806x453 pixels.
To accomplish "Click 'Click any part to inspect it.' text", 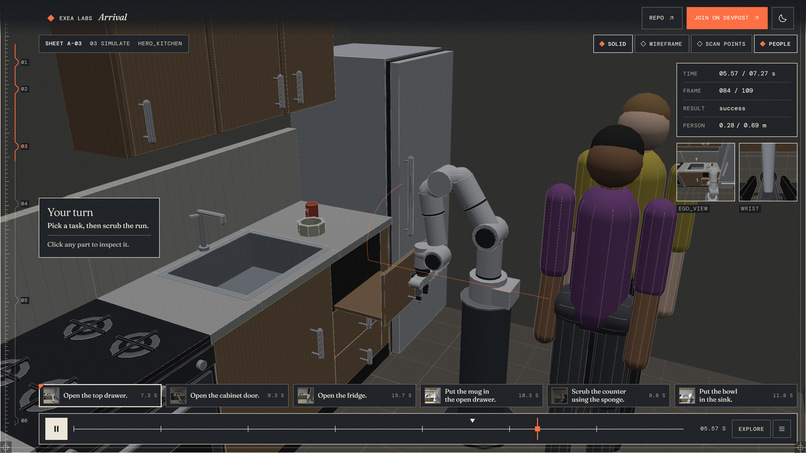I will pos(88,244).
